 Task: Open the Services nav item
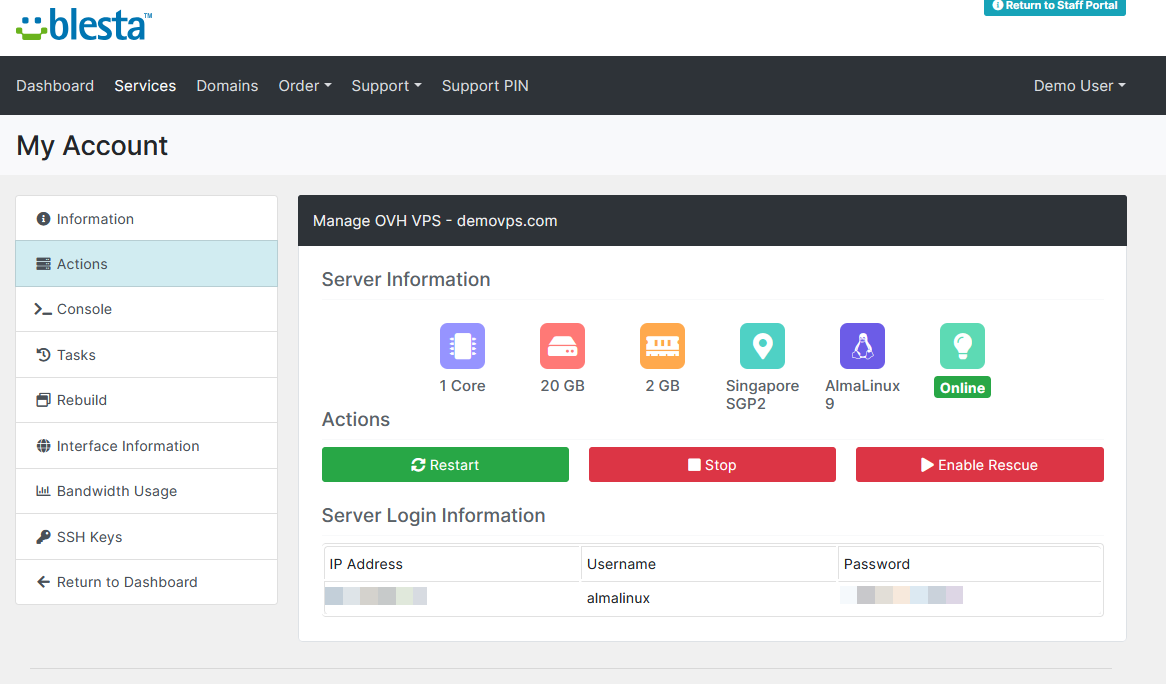[145, 86]
